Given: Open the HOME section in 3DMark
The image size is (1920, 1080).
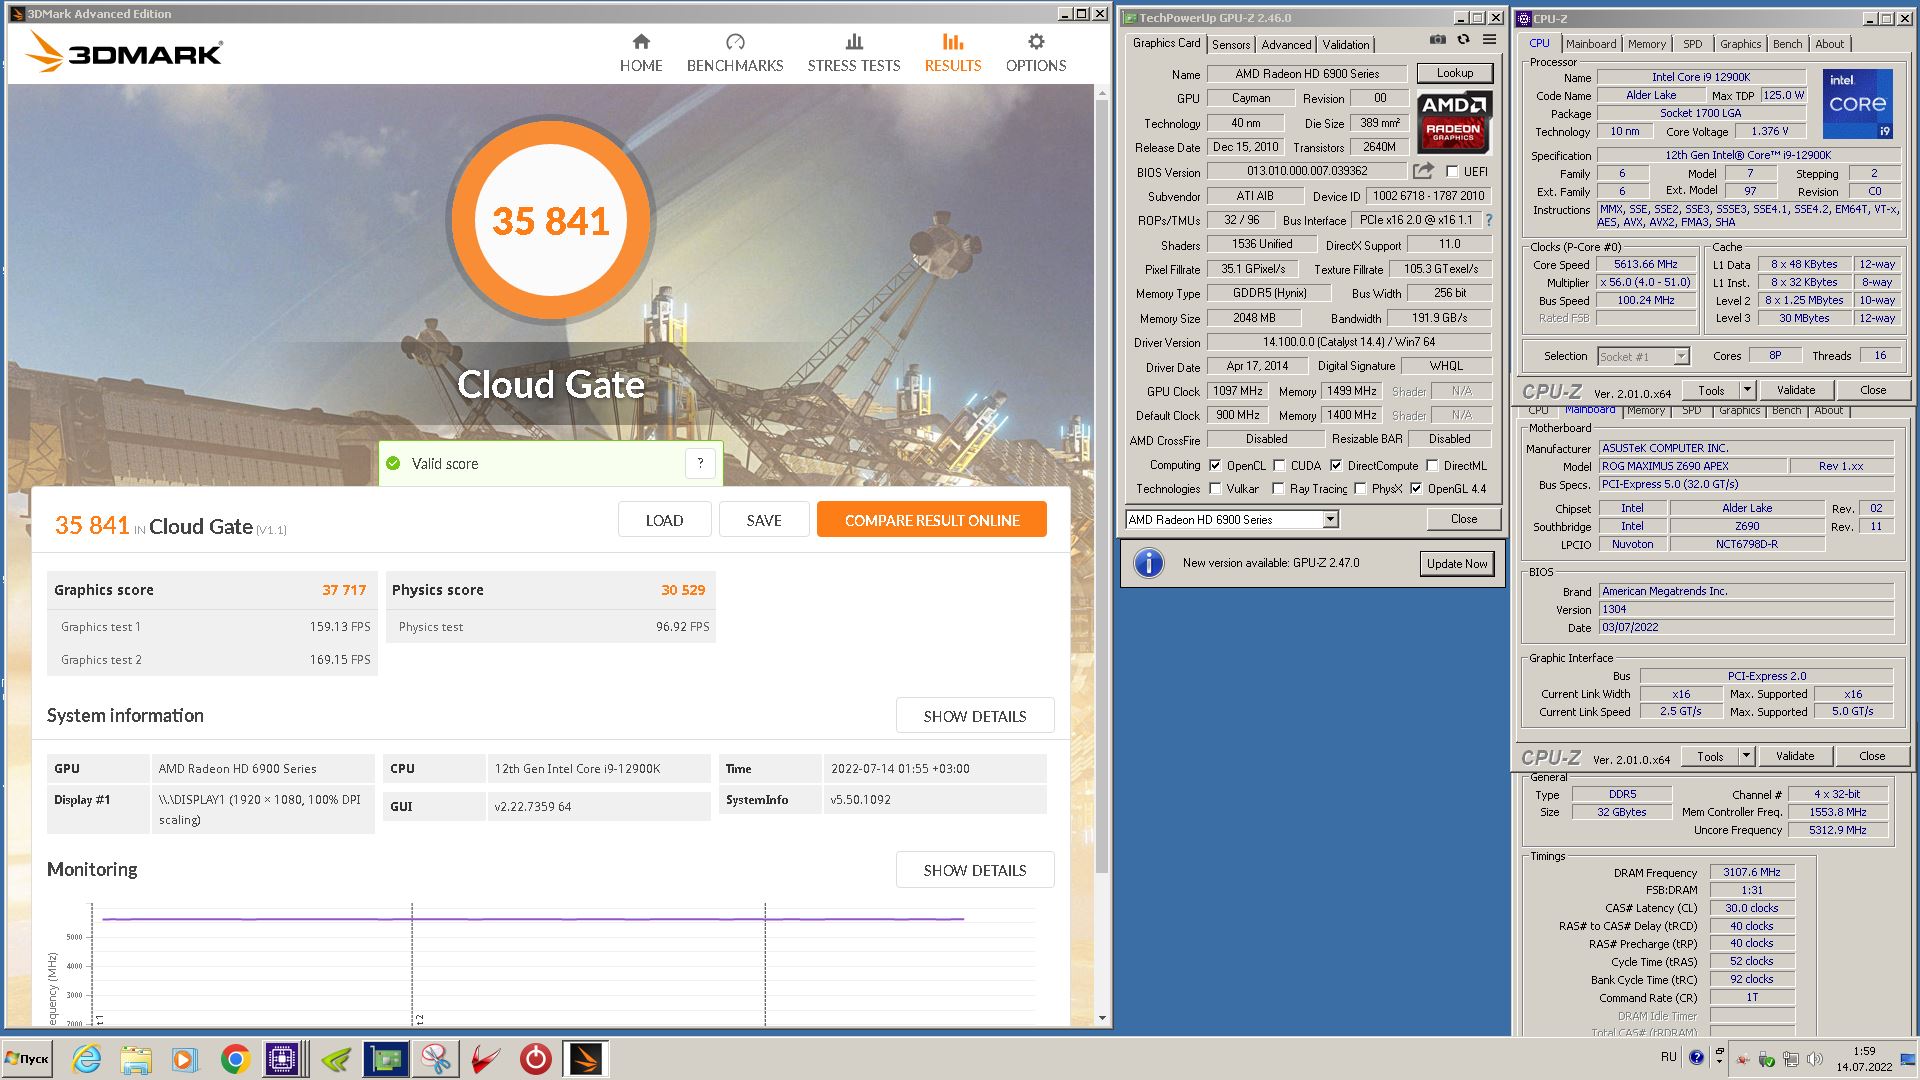Looking at the screenshot, I should coord(641,54).
